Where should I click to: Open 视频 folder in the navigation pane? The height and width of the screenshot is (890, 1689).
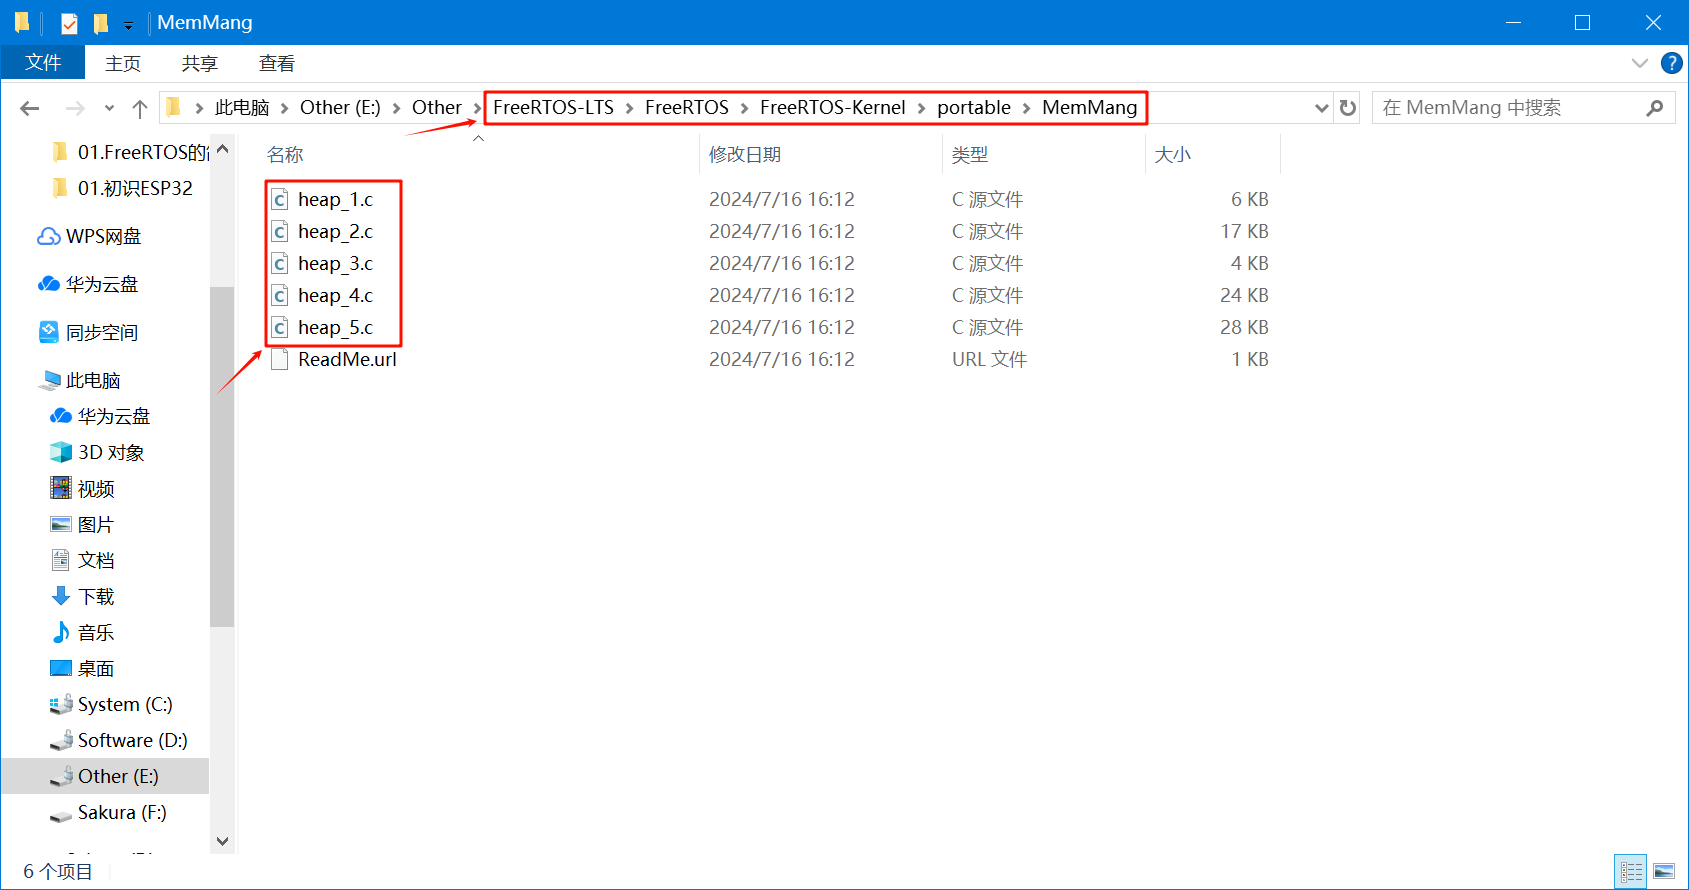83,488
